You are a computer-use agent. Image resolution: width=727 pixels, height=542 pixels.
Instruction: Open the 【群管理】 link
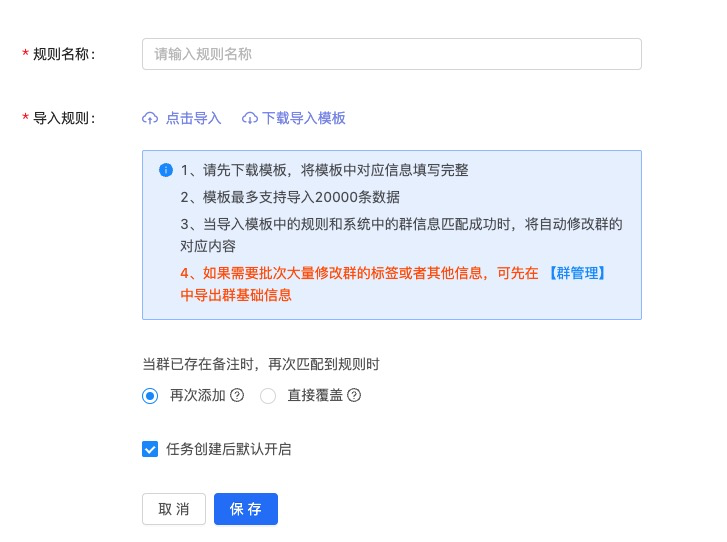point(577,273)
